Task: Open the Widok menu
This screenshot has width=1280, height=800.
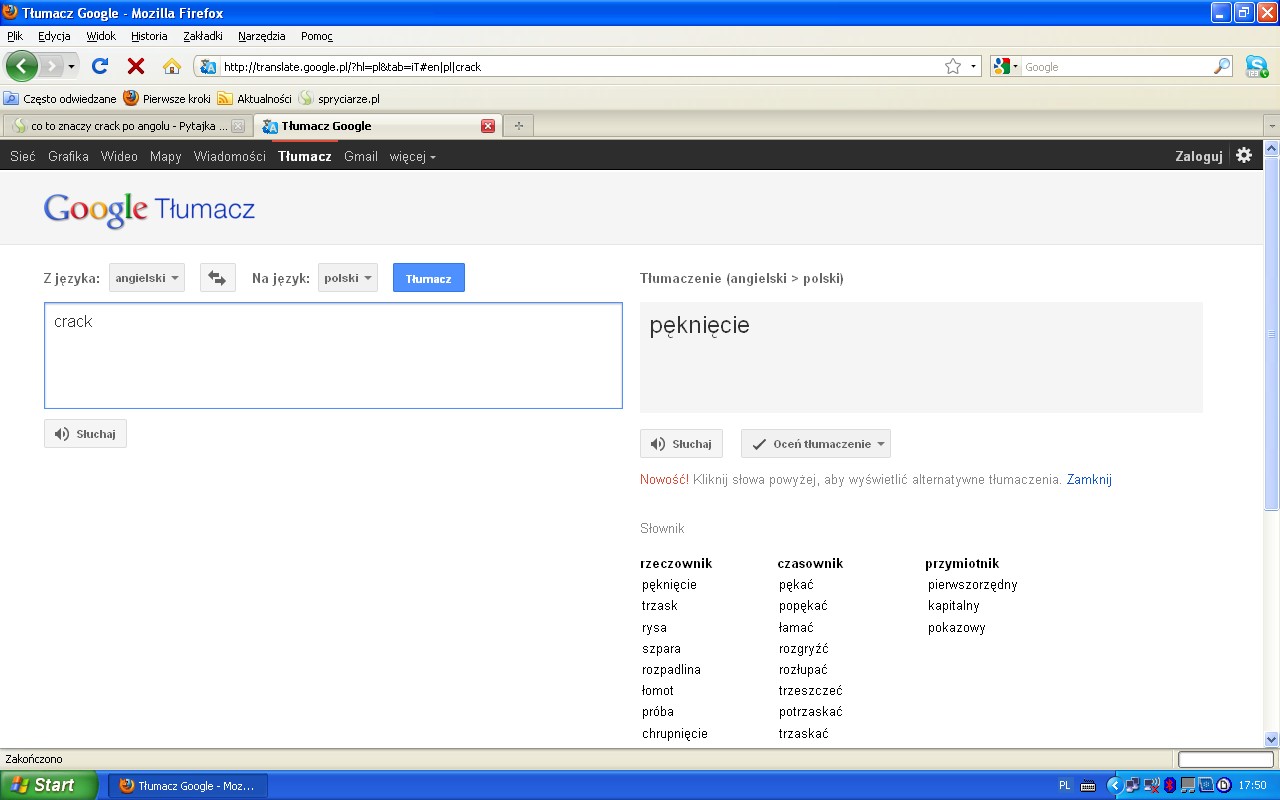Action: [101, 36]
